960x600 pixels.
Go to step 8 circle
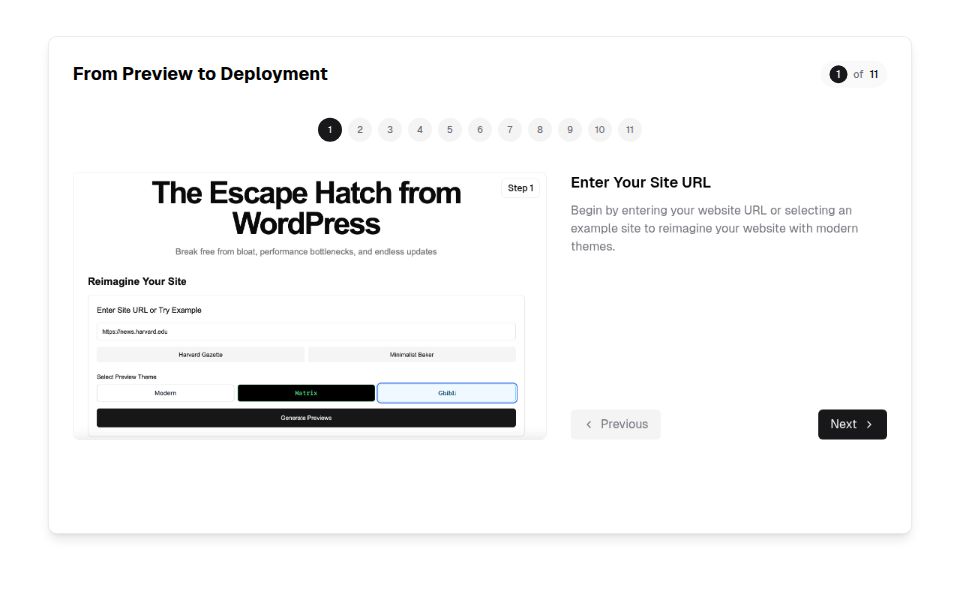(x=540, y=130)
